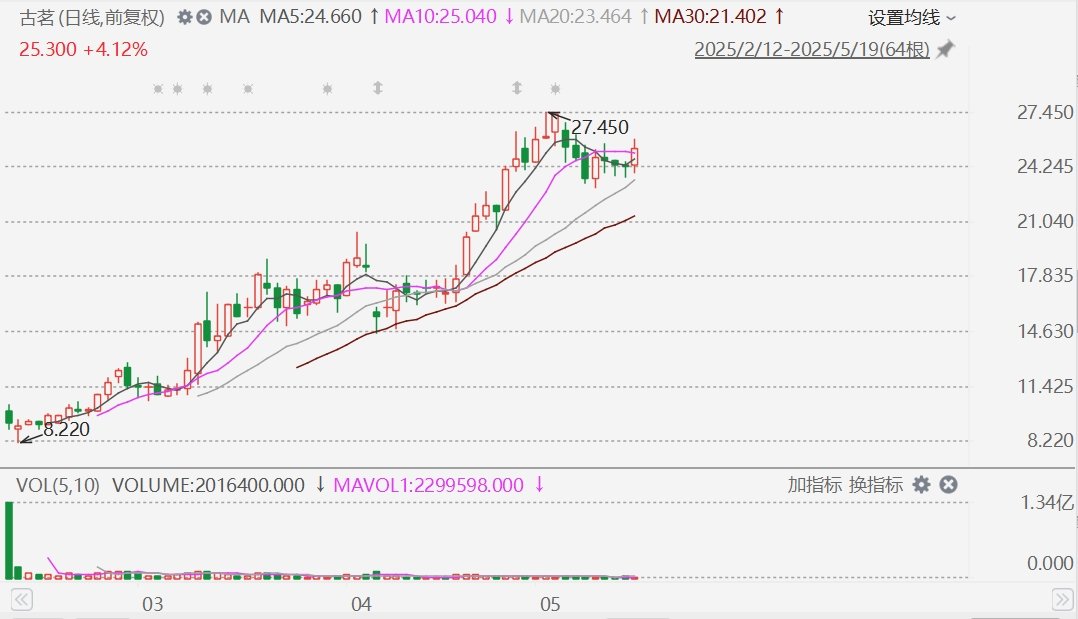This screenshot has height=619, width=1078.
Task: Click the double-arrow event marker just before the May peak
Action: pyautogui.click(x=517, y=88)
